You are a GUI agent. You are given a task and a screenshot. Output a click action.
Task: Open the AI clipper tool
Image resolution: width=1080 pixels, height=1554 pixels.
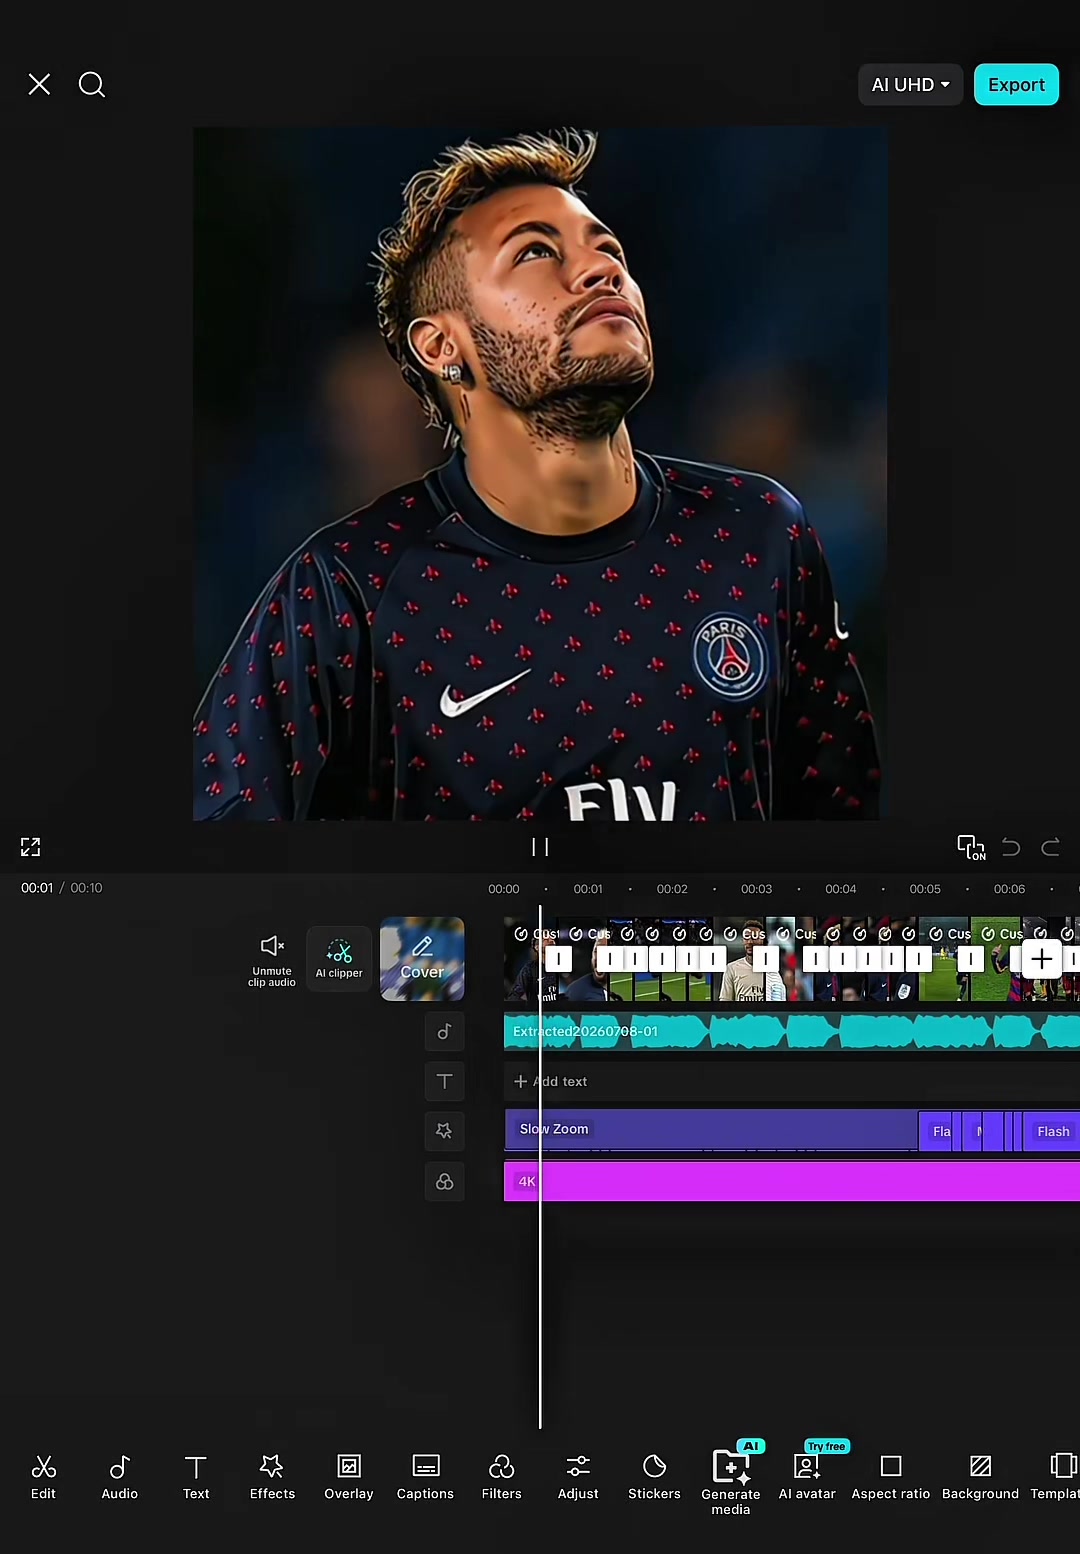click(x=339, y=959)
